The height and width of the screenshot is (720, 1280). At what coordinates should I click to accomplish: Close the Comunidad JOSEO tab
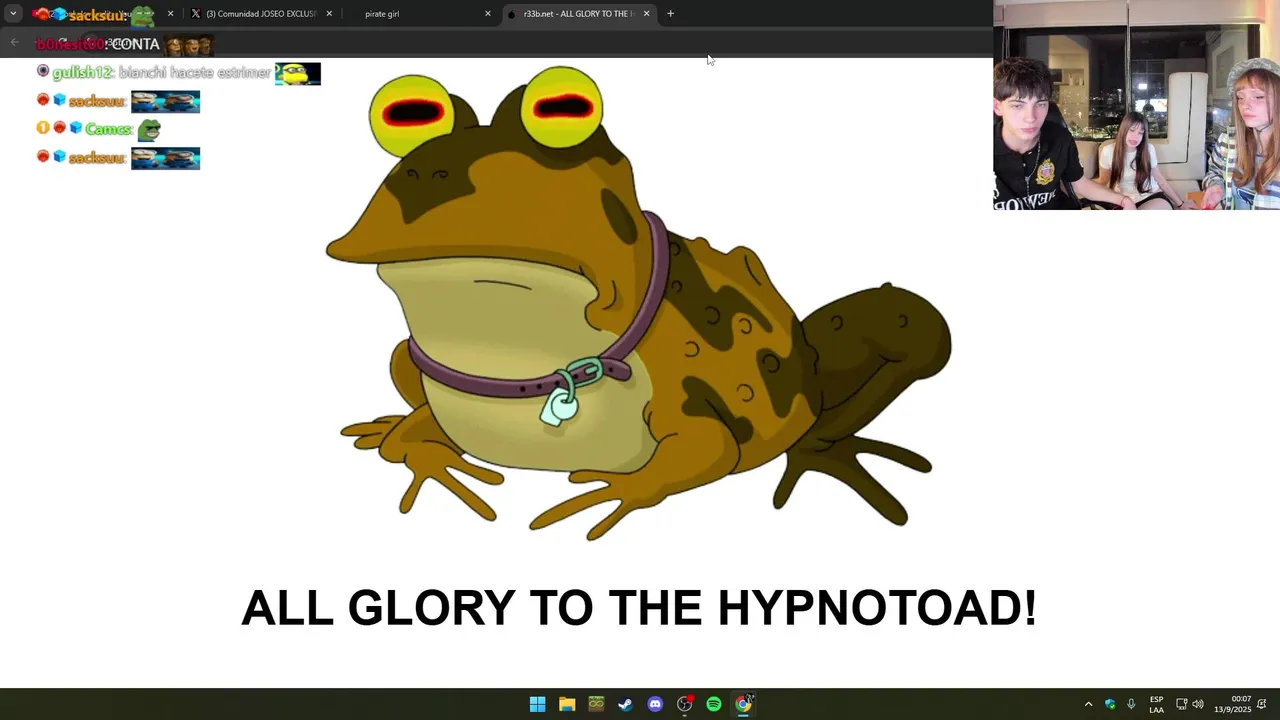pos(329,14)
